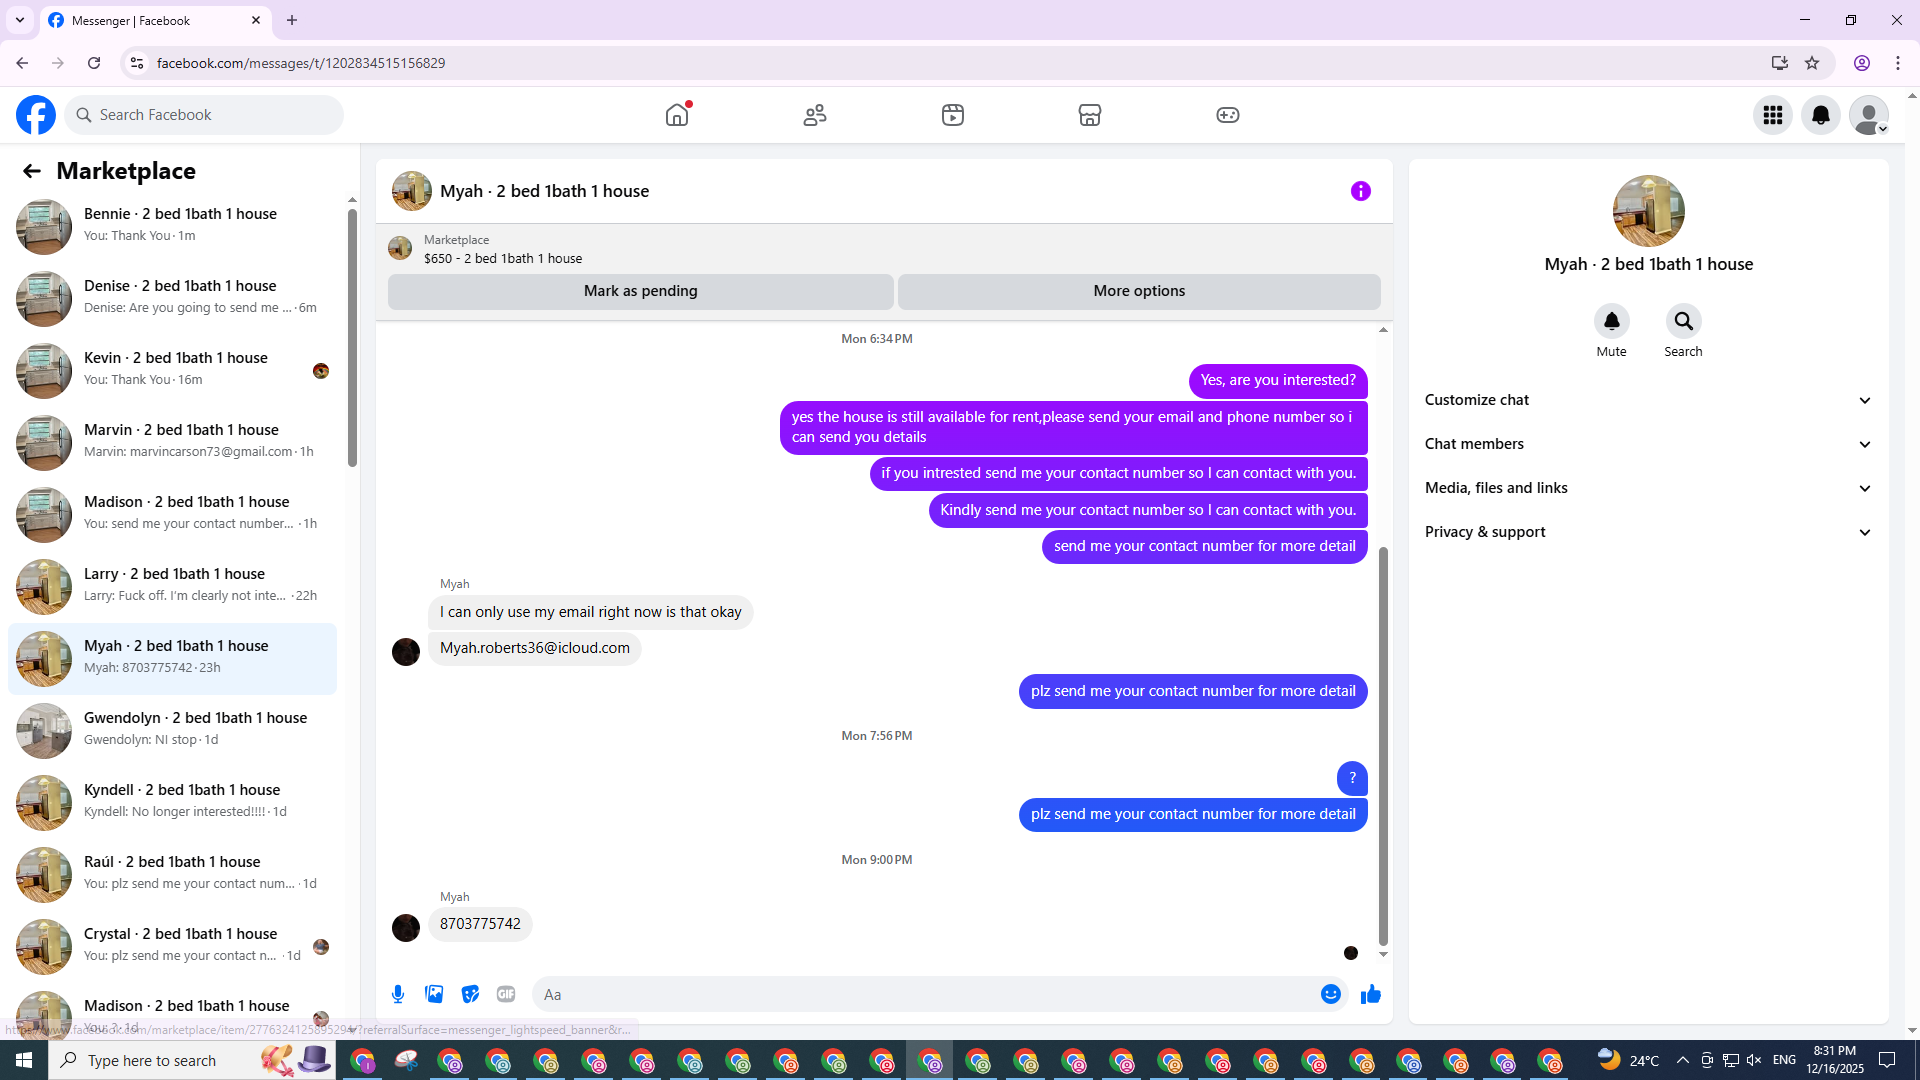This screenshot has height=1080, width=1920.
Task: Choose a GIF in message composer
Action: point(506,994)
